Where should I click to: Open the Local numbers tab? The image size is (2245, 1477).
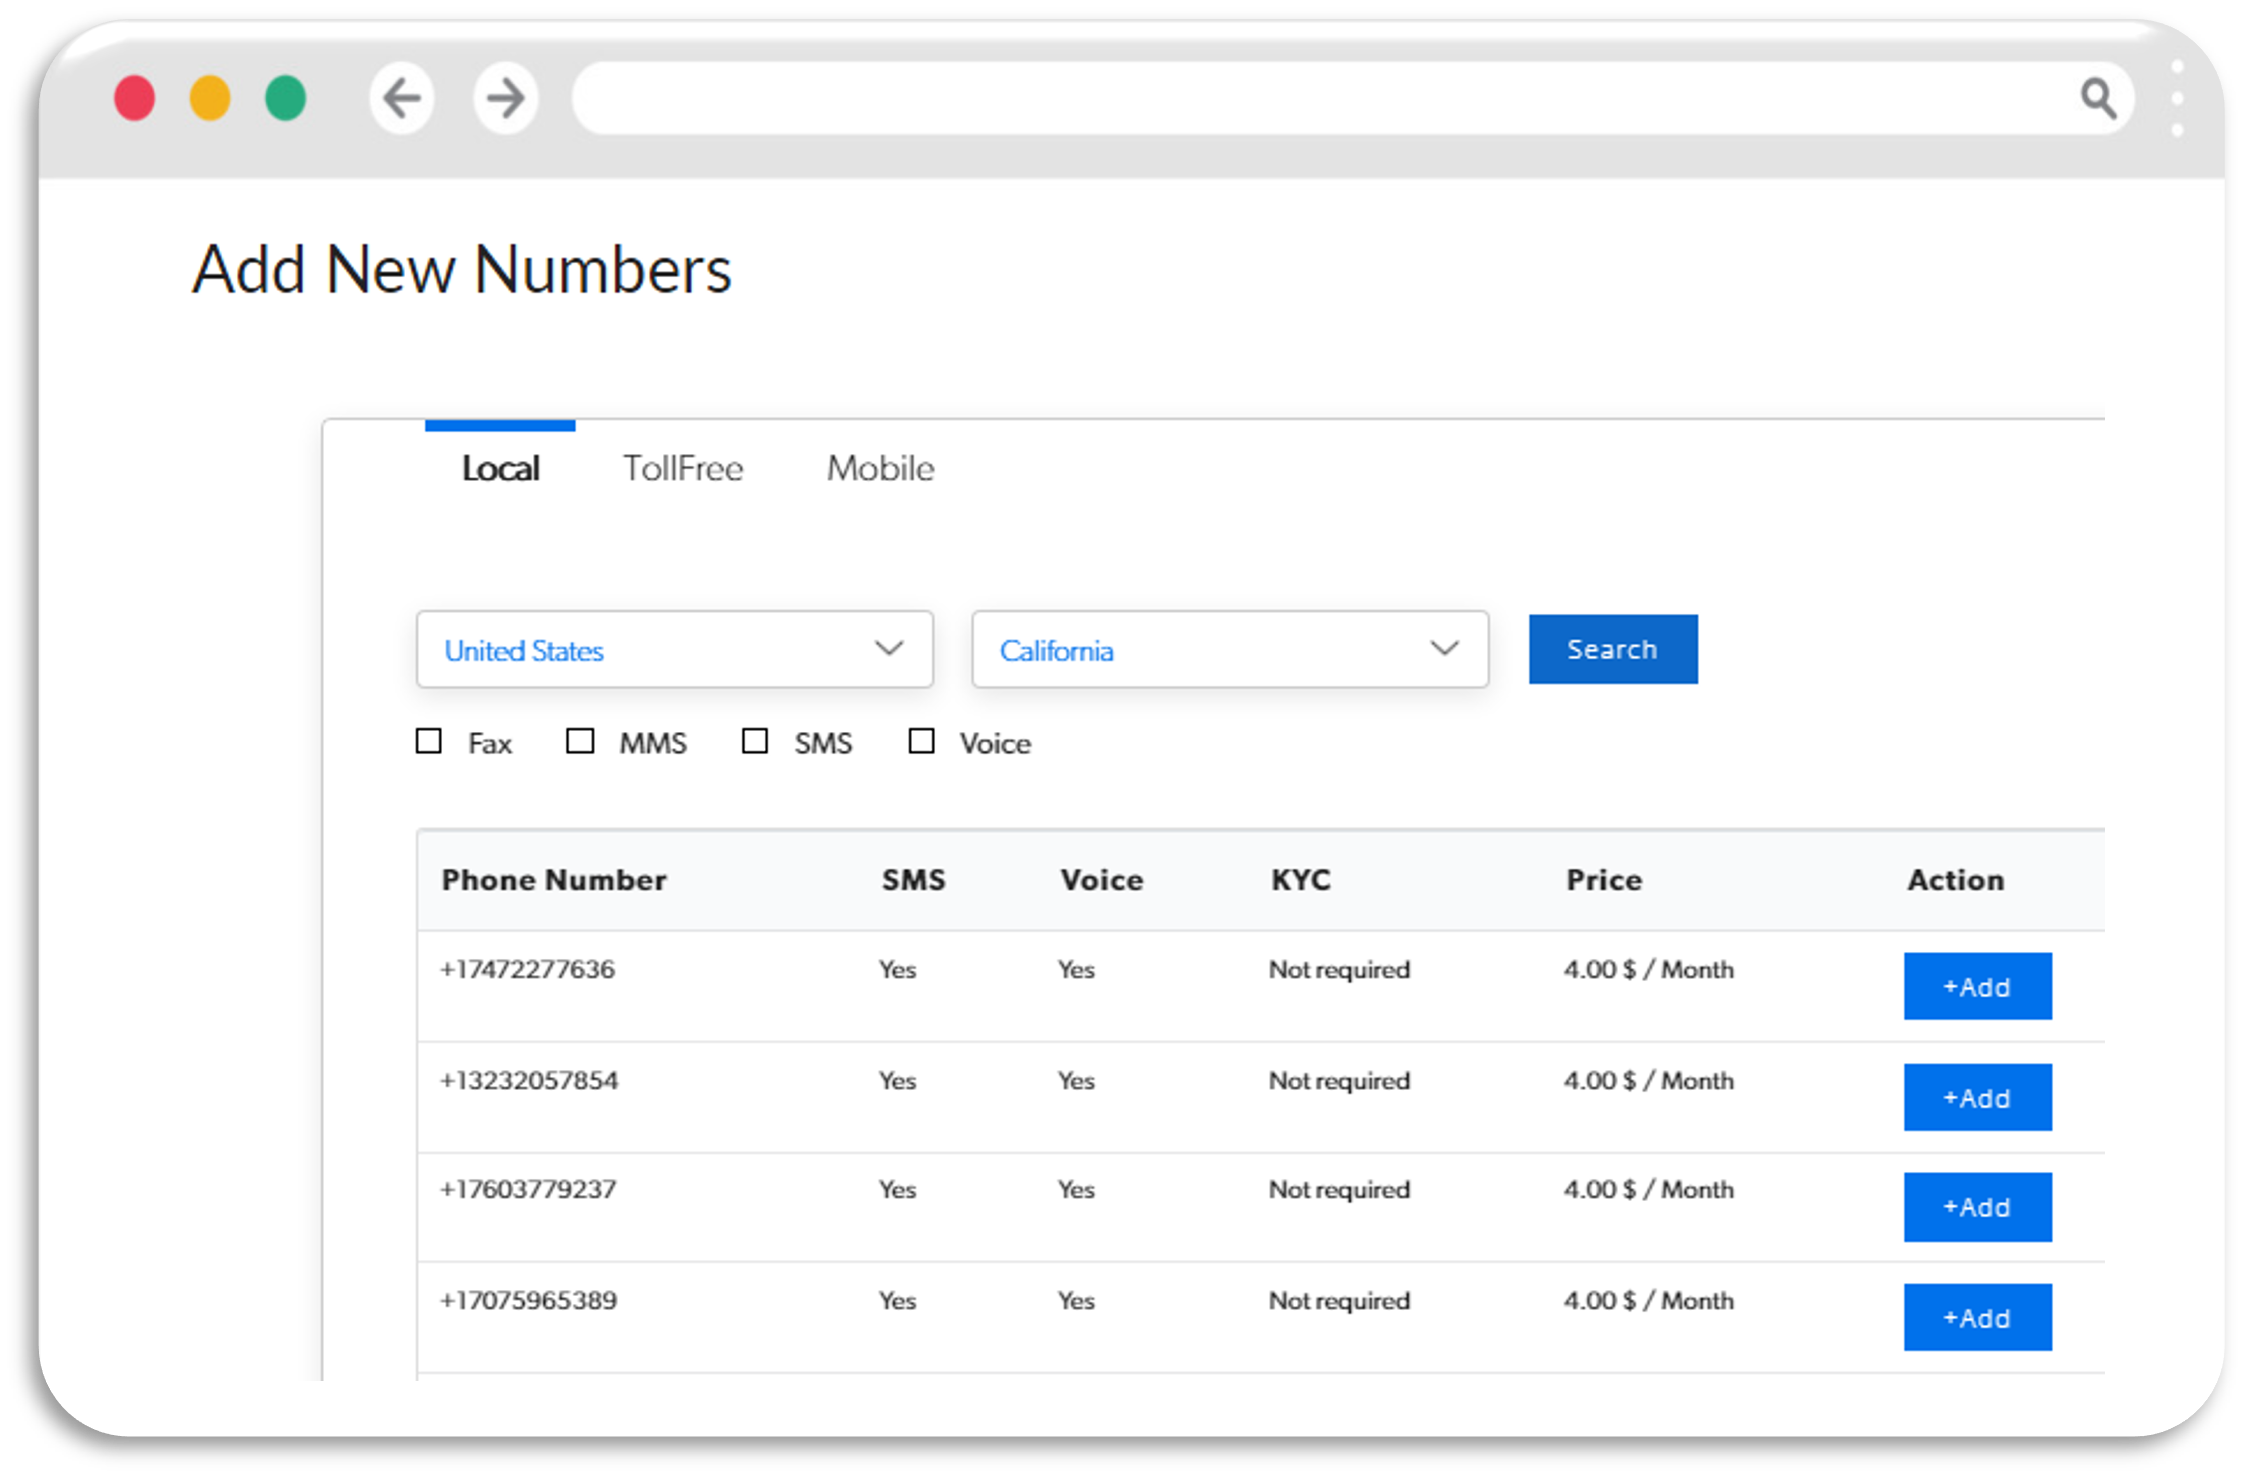(500, 468)
